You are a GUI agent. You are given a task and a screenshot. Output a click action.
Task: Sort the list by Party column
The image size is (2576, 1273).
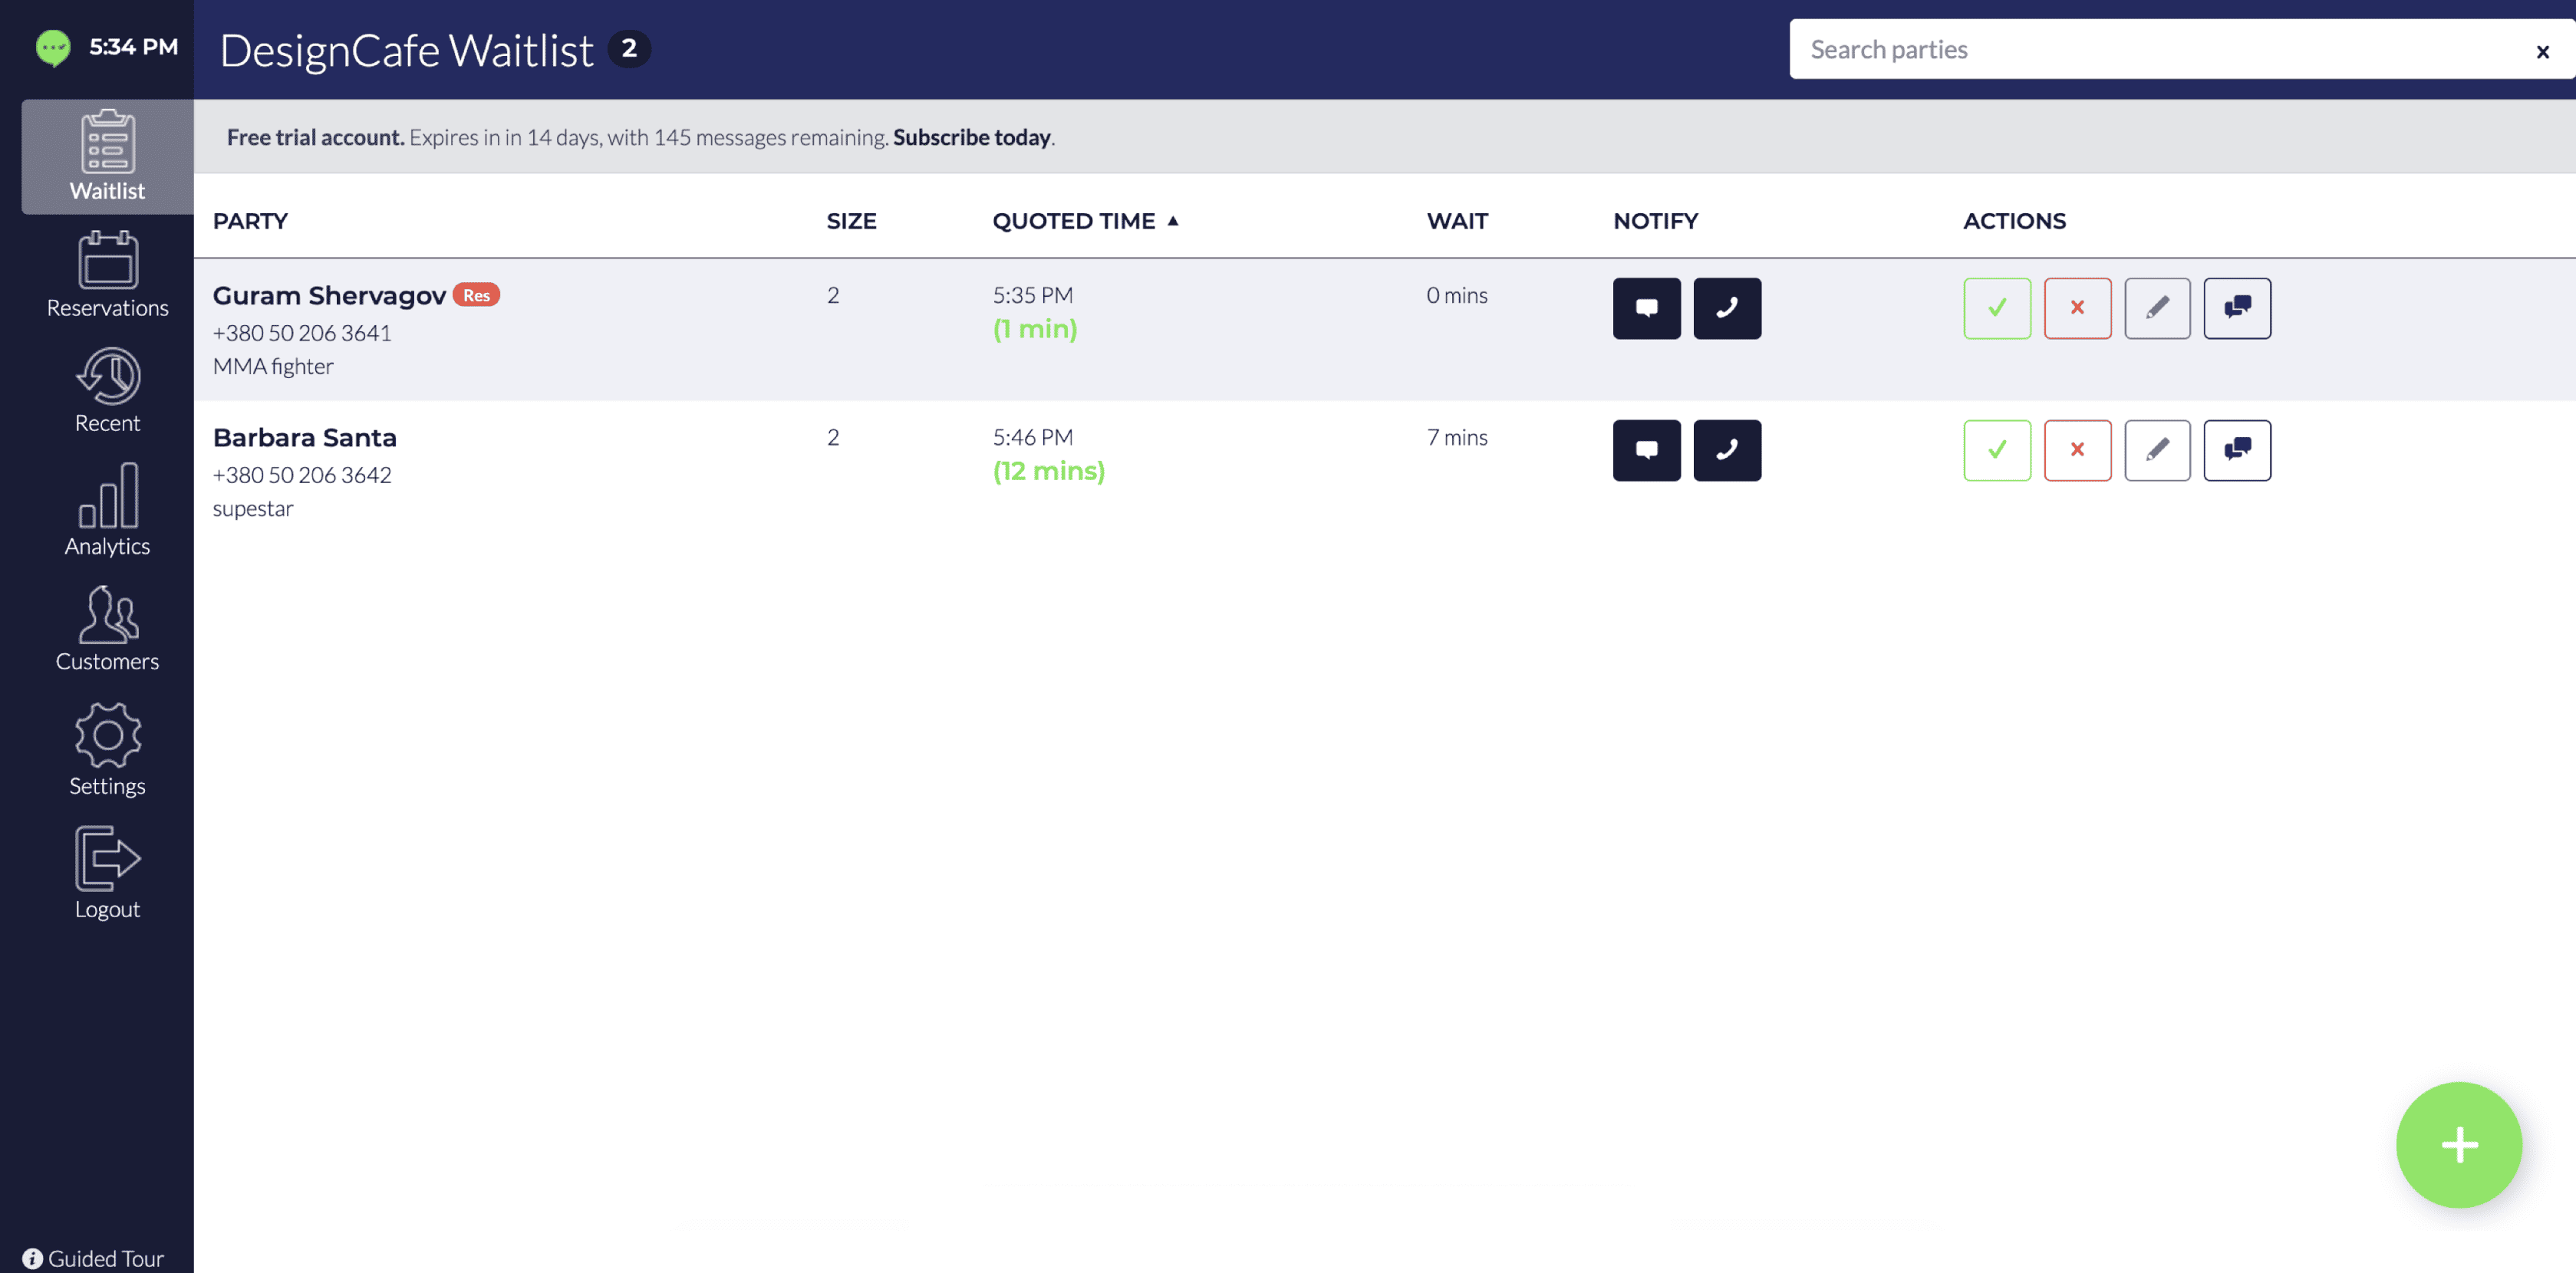pyautogui.click(x=250, y=221)
